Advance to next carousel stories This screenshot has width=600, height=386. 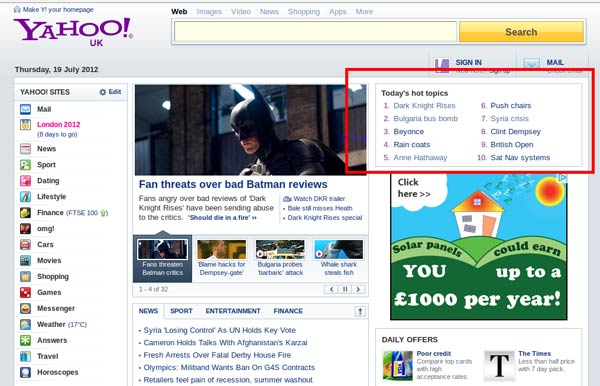click(358, 289)
